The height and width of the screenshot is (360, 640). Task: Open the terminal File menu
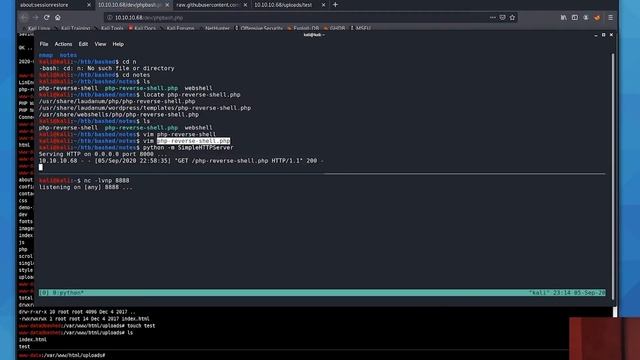click(44, 44)
